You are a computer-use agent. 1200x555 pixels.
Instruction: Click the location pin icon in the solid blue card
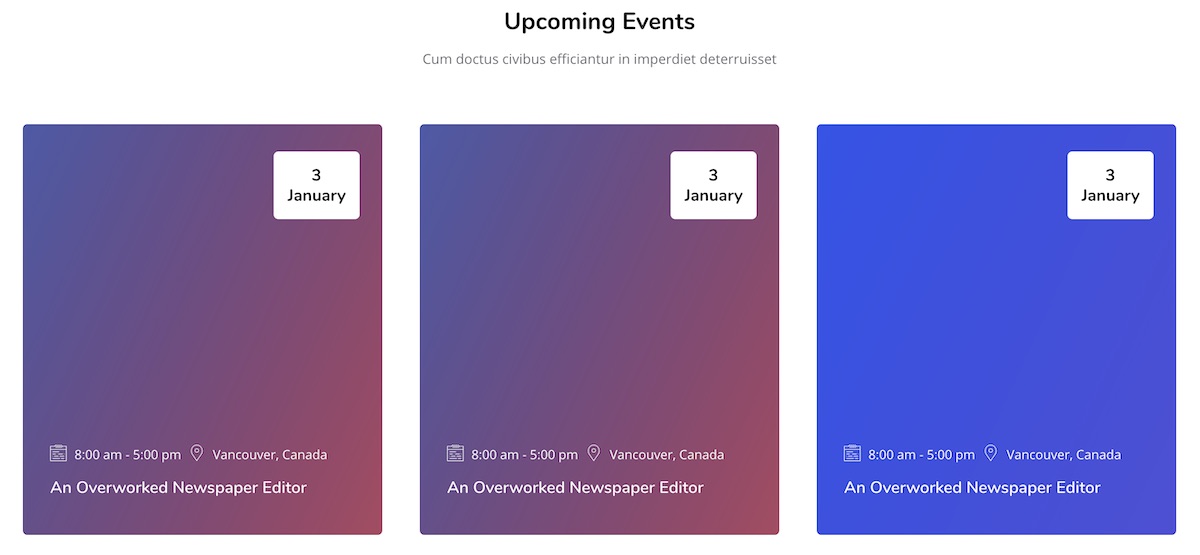click(x=991, y=453)
